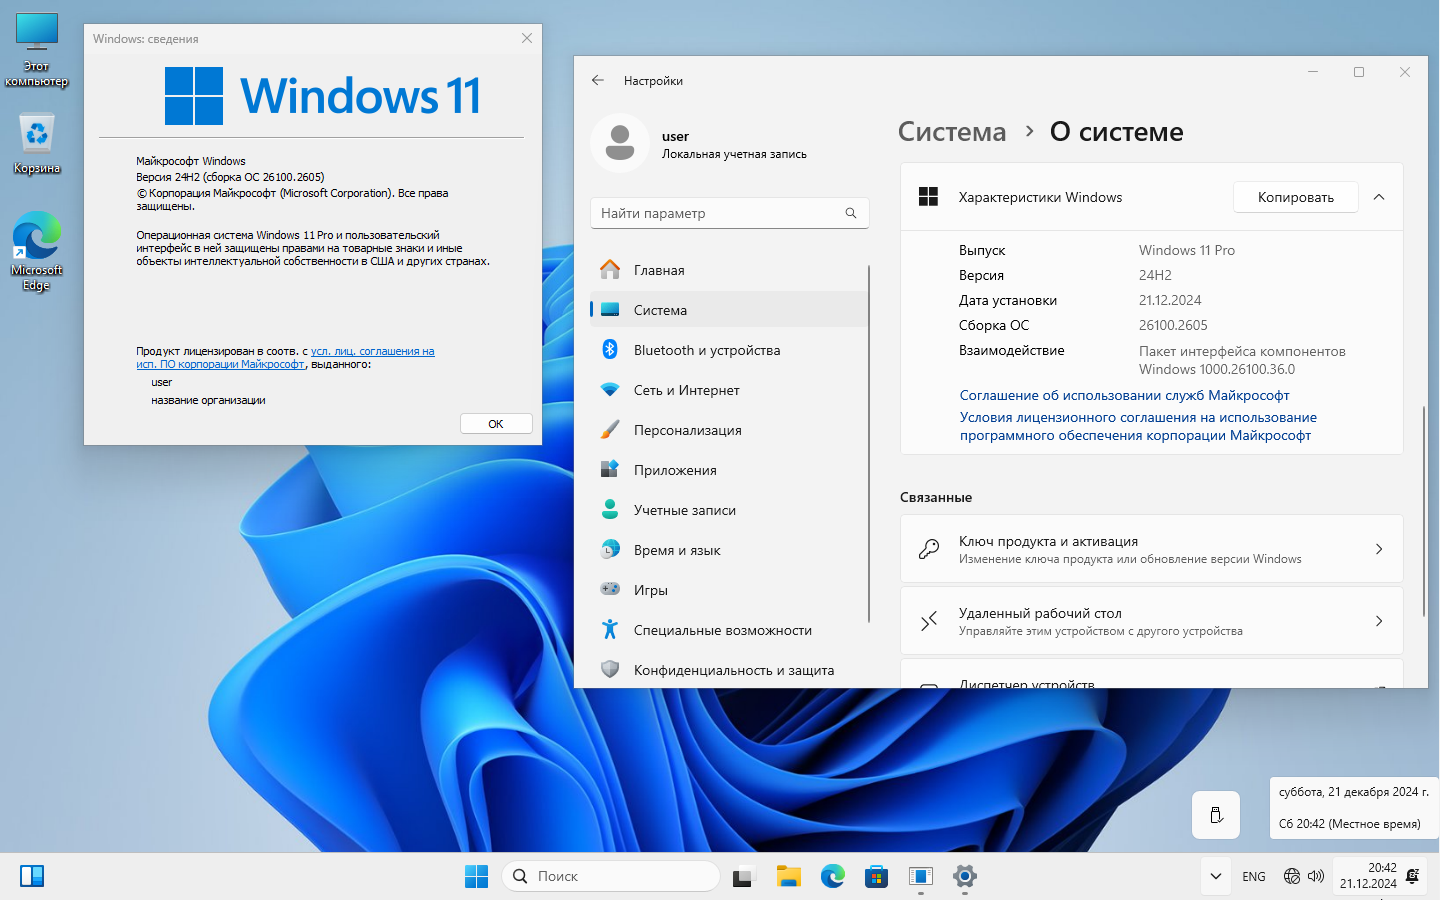
Task: Open Apps settings category
Action: tap(729, 470)
